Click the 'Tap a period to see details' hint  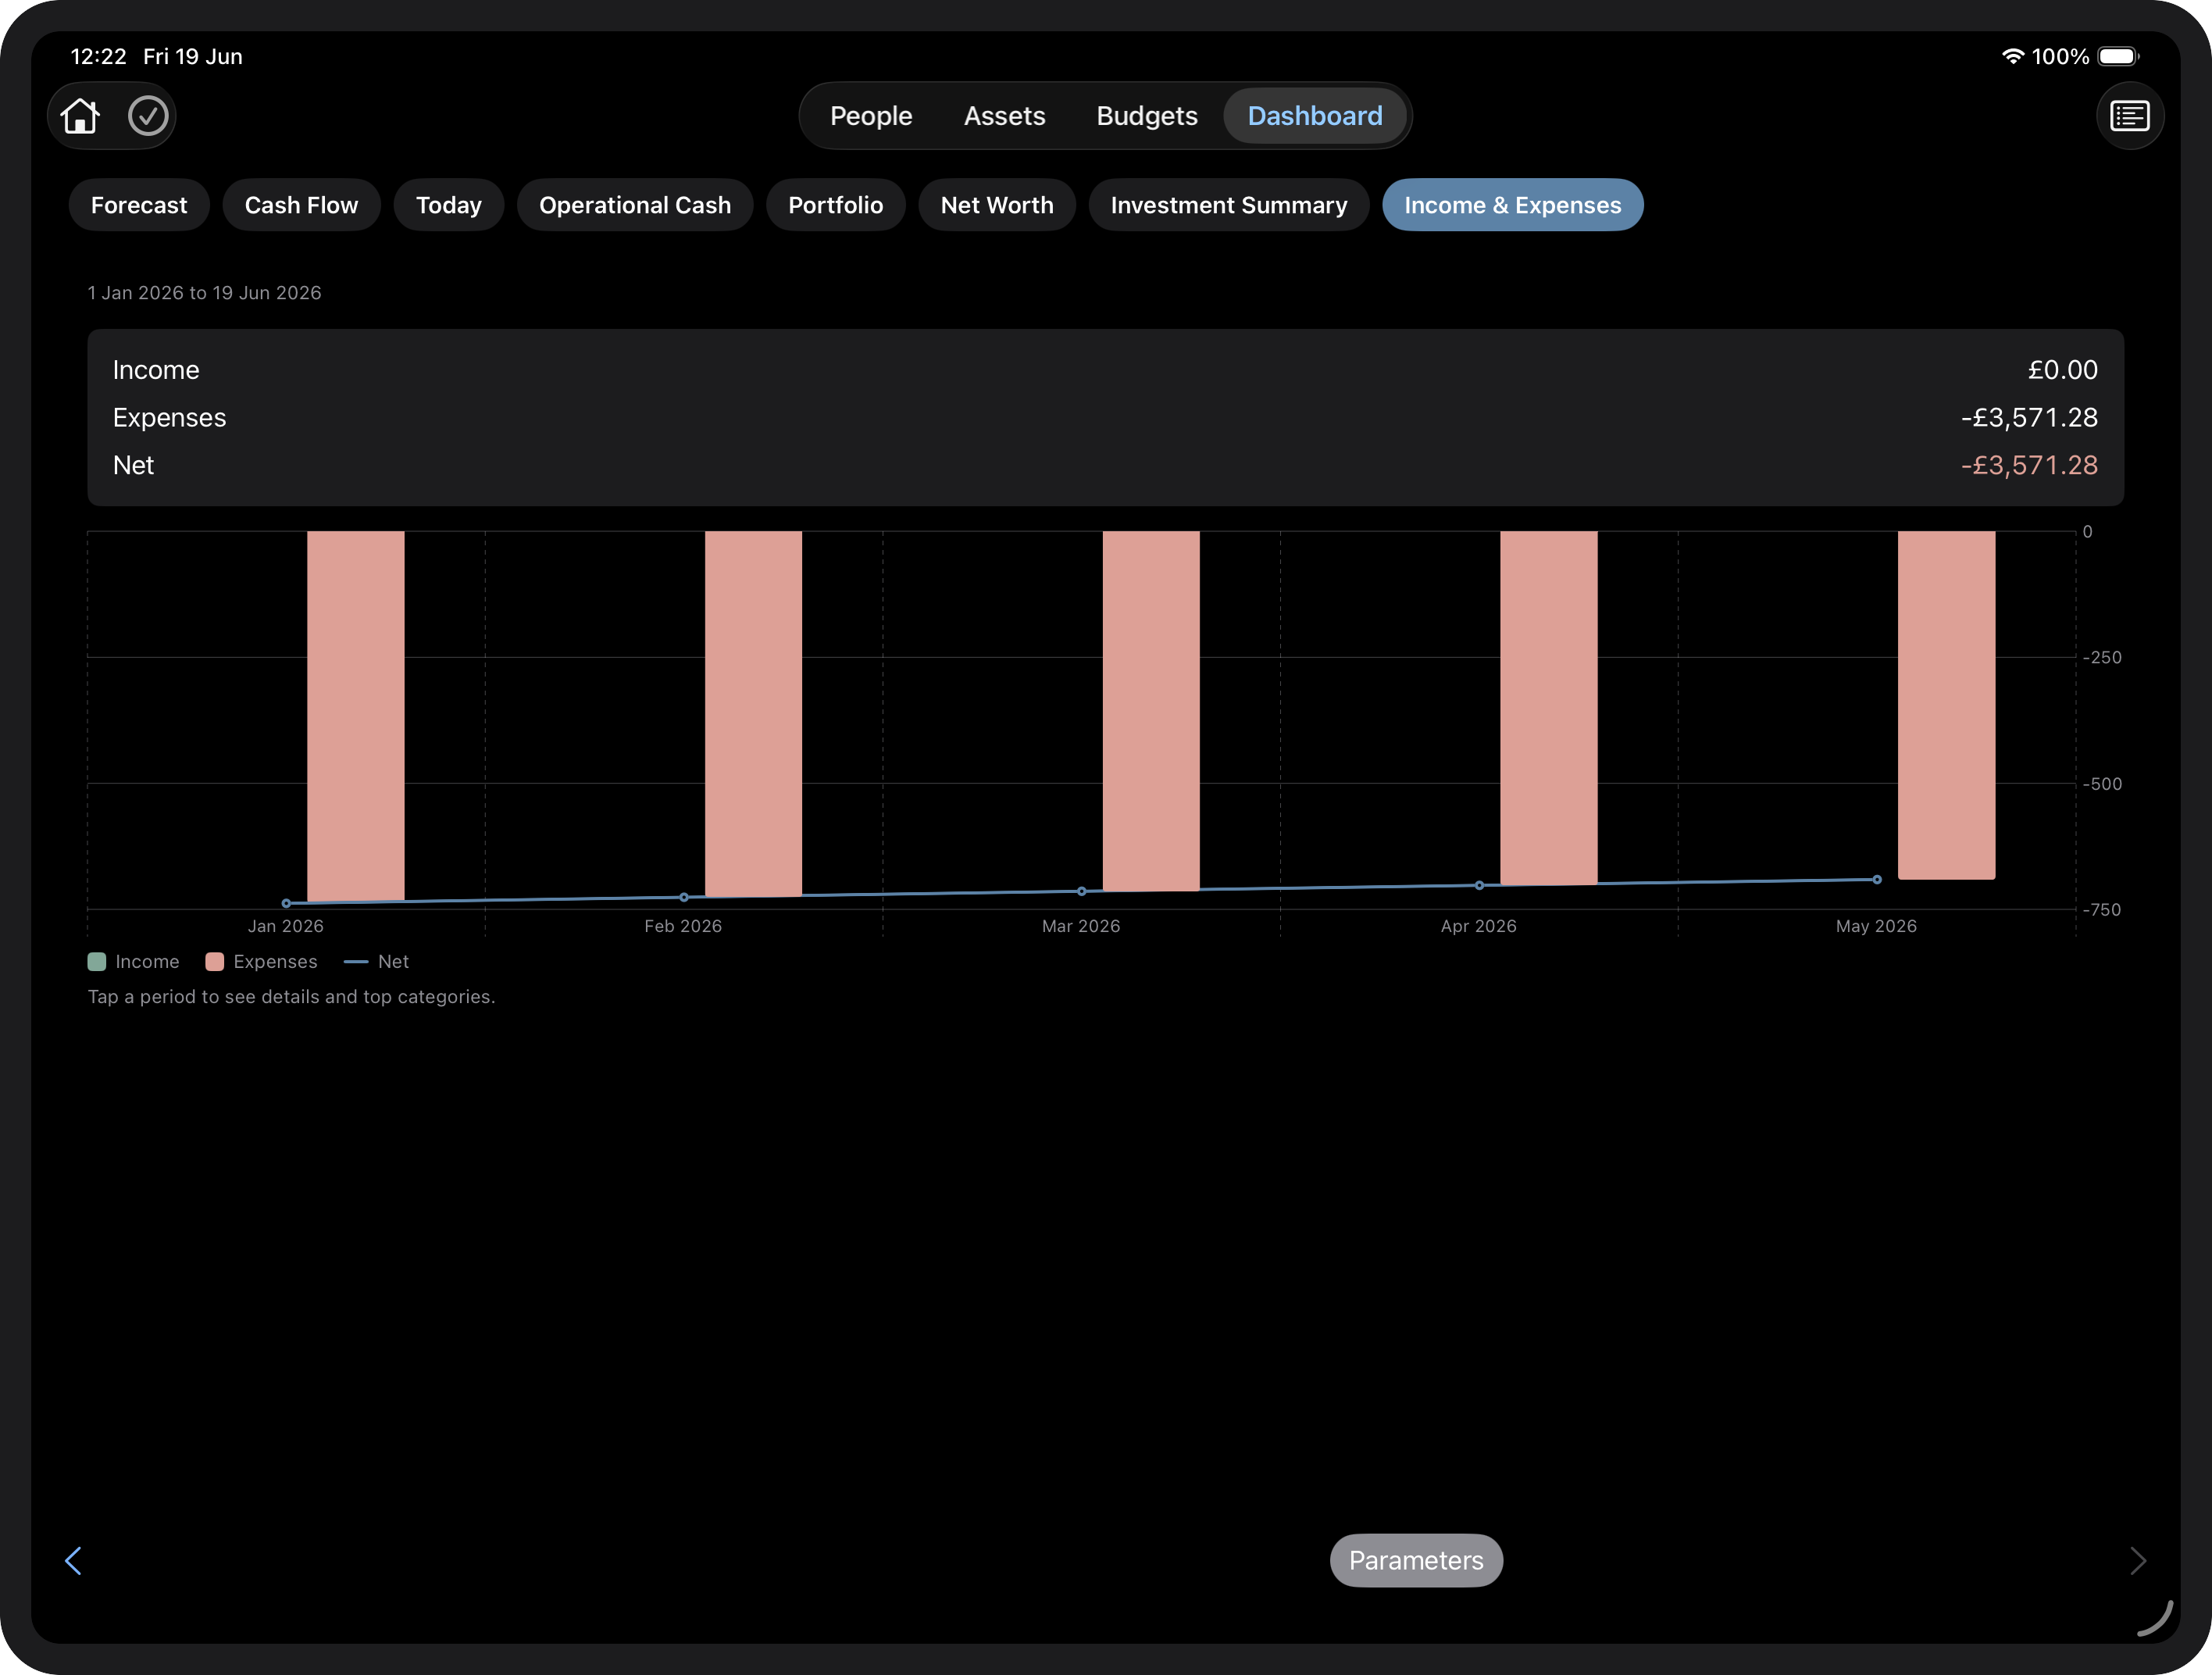coord(291,997)
